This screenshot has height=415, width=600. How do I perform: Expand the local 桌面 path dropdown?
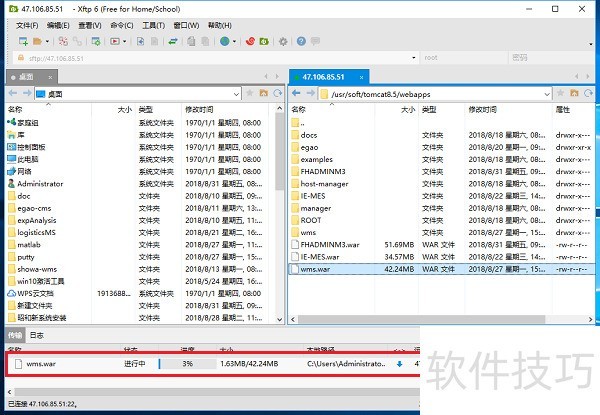pos(236,94)
